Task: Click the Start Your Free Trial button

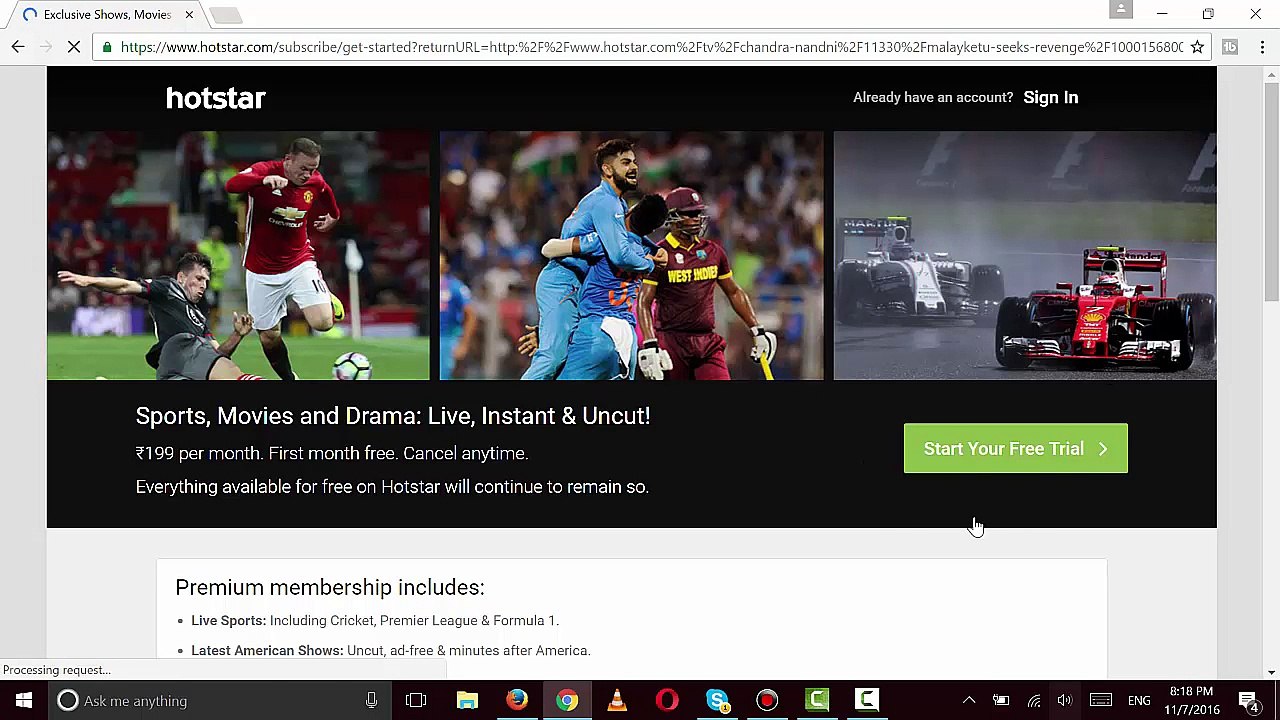Action: [1016, 449]
